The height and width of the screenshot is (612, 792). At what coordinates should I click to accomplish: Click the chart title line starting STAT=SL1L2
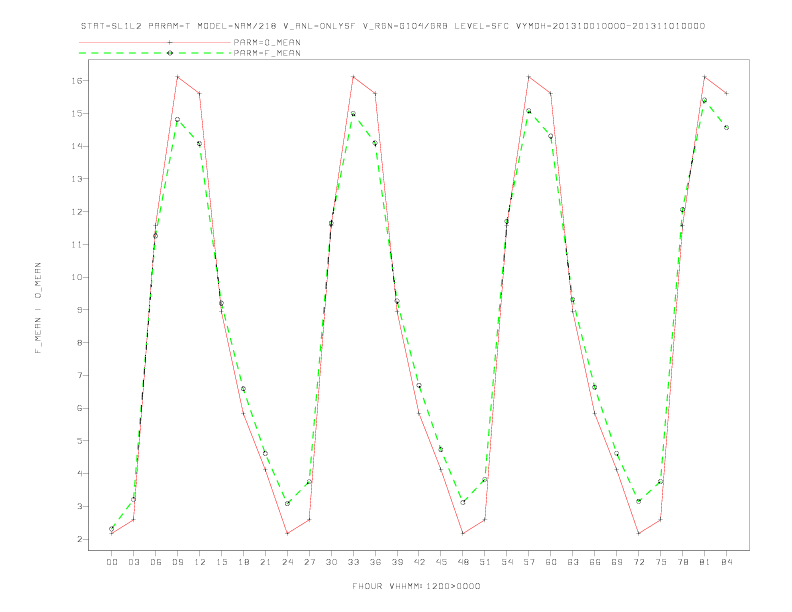392,26
